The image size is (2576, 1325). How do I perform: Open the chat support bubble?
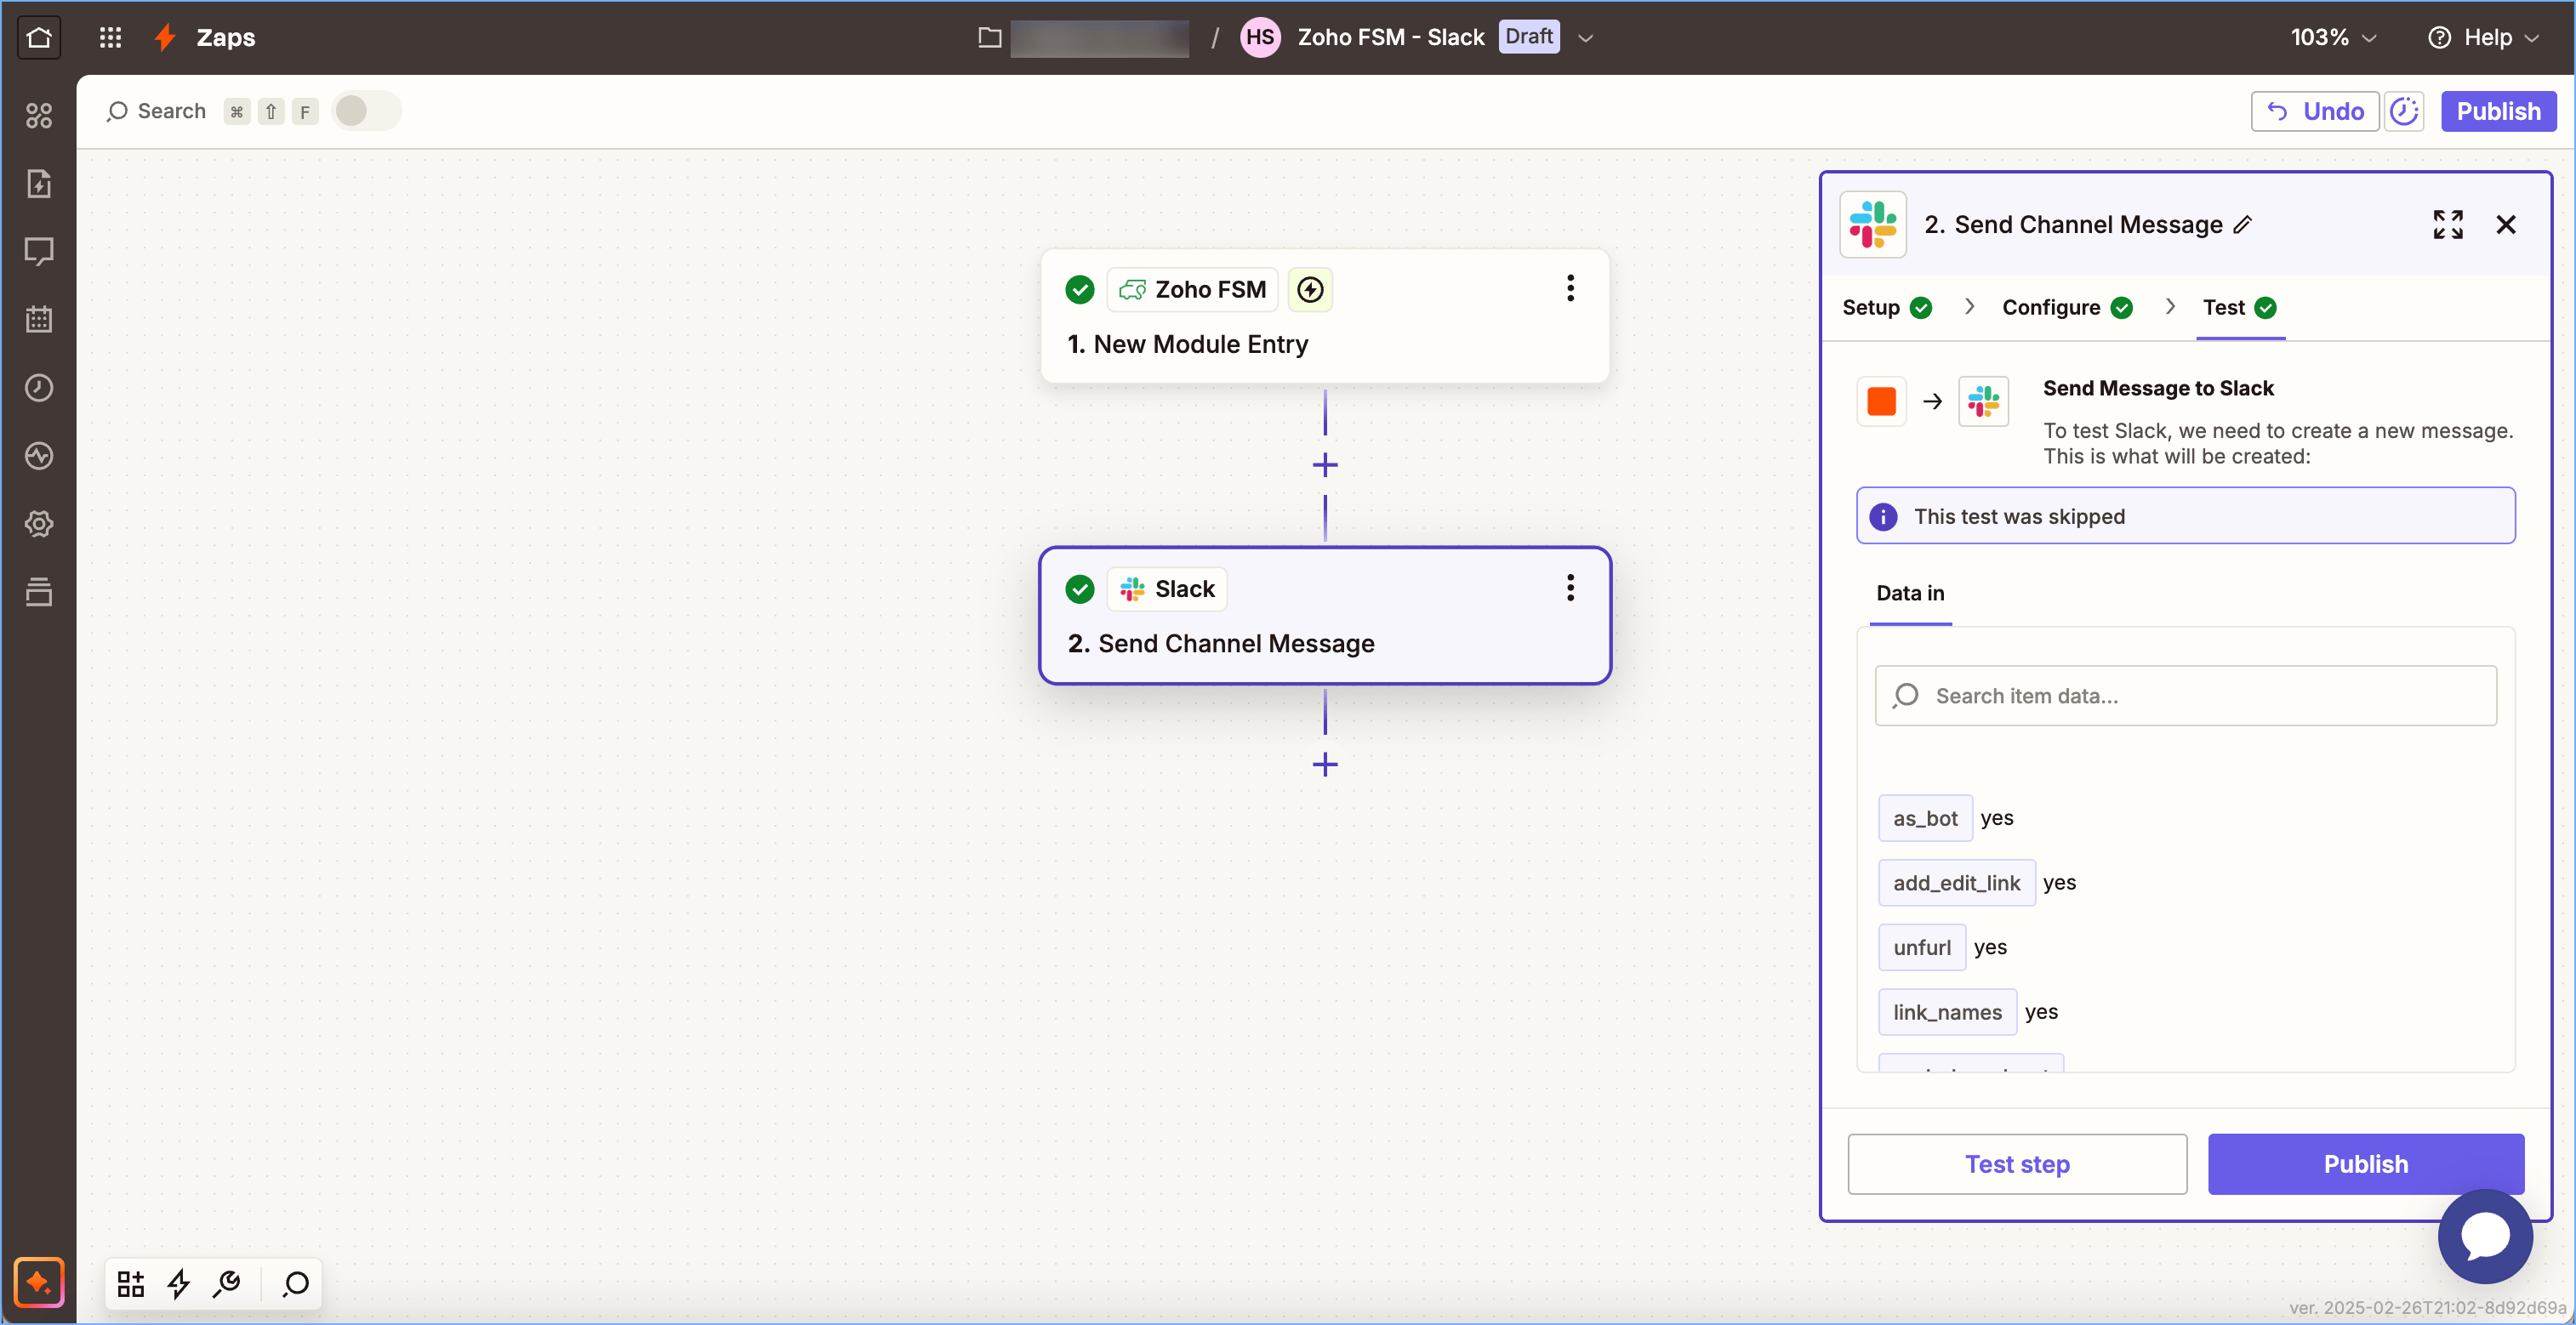click(x=2484, y=1236)
